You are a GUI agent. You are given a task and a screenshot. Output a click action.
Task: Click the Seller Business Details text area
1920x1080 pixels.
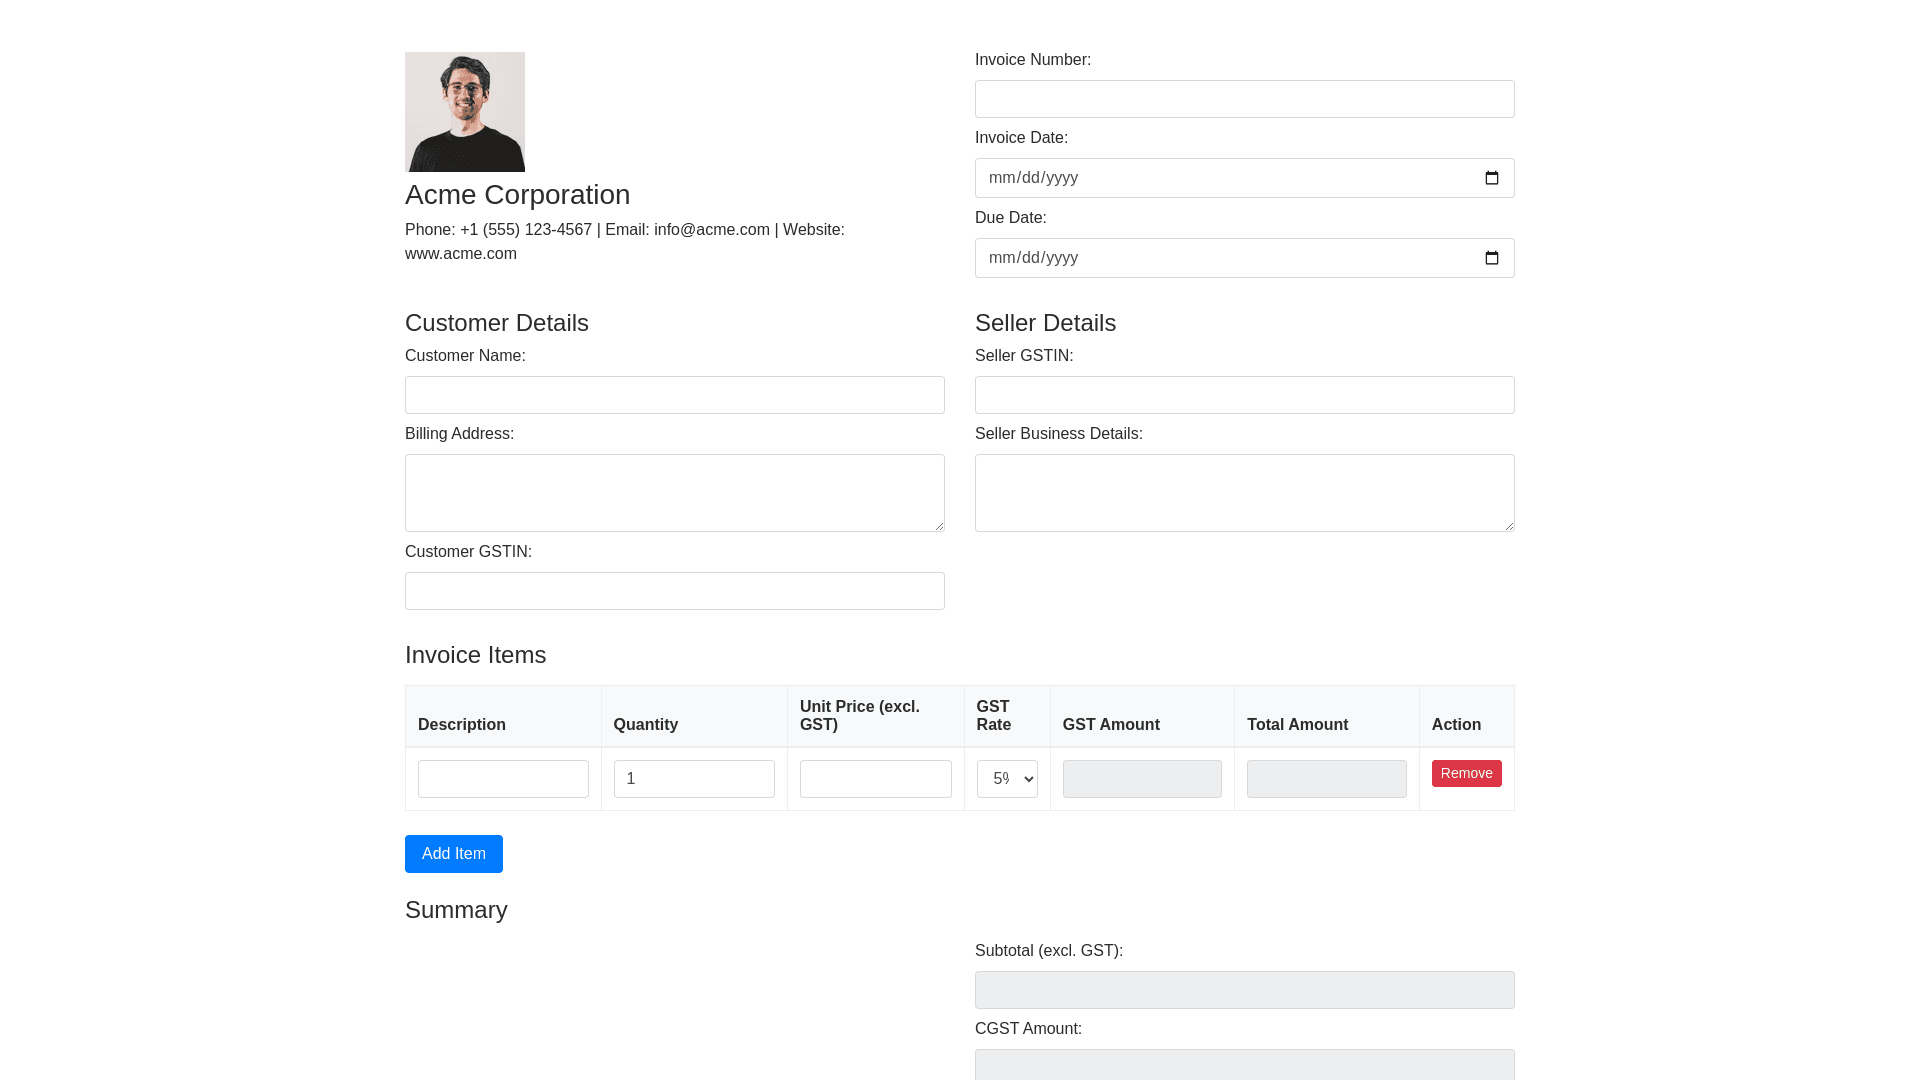pyautogui.click(x=1244, y=493)
